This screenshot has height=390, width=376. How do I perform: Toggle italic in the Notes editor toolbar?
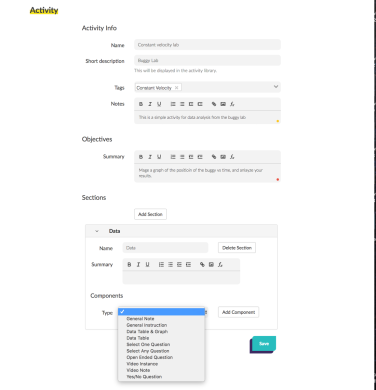[150, 104]
